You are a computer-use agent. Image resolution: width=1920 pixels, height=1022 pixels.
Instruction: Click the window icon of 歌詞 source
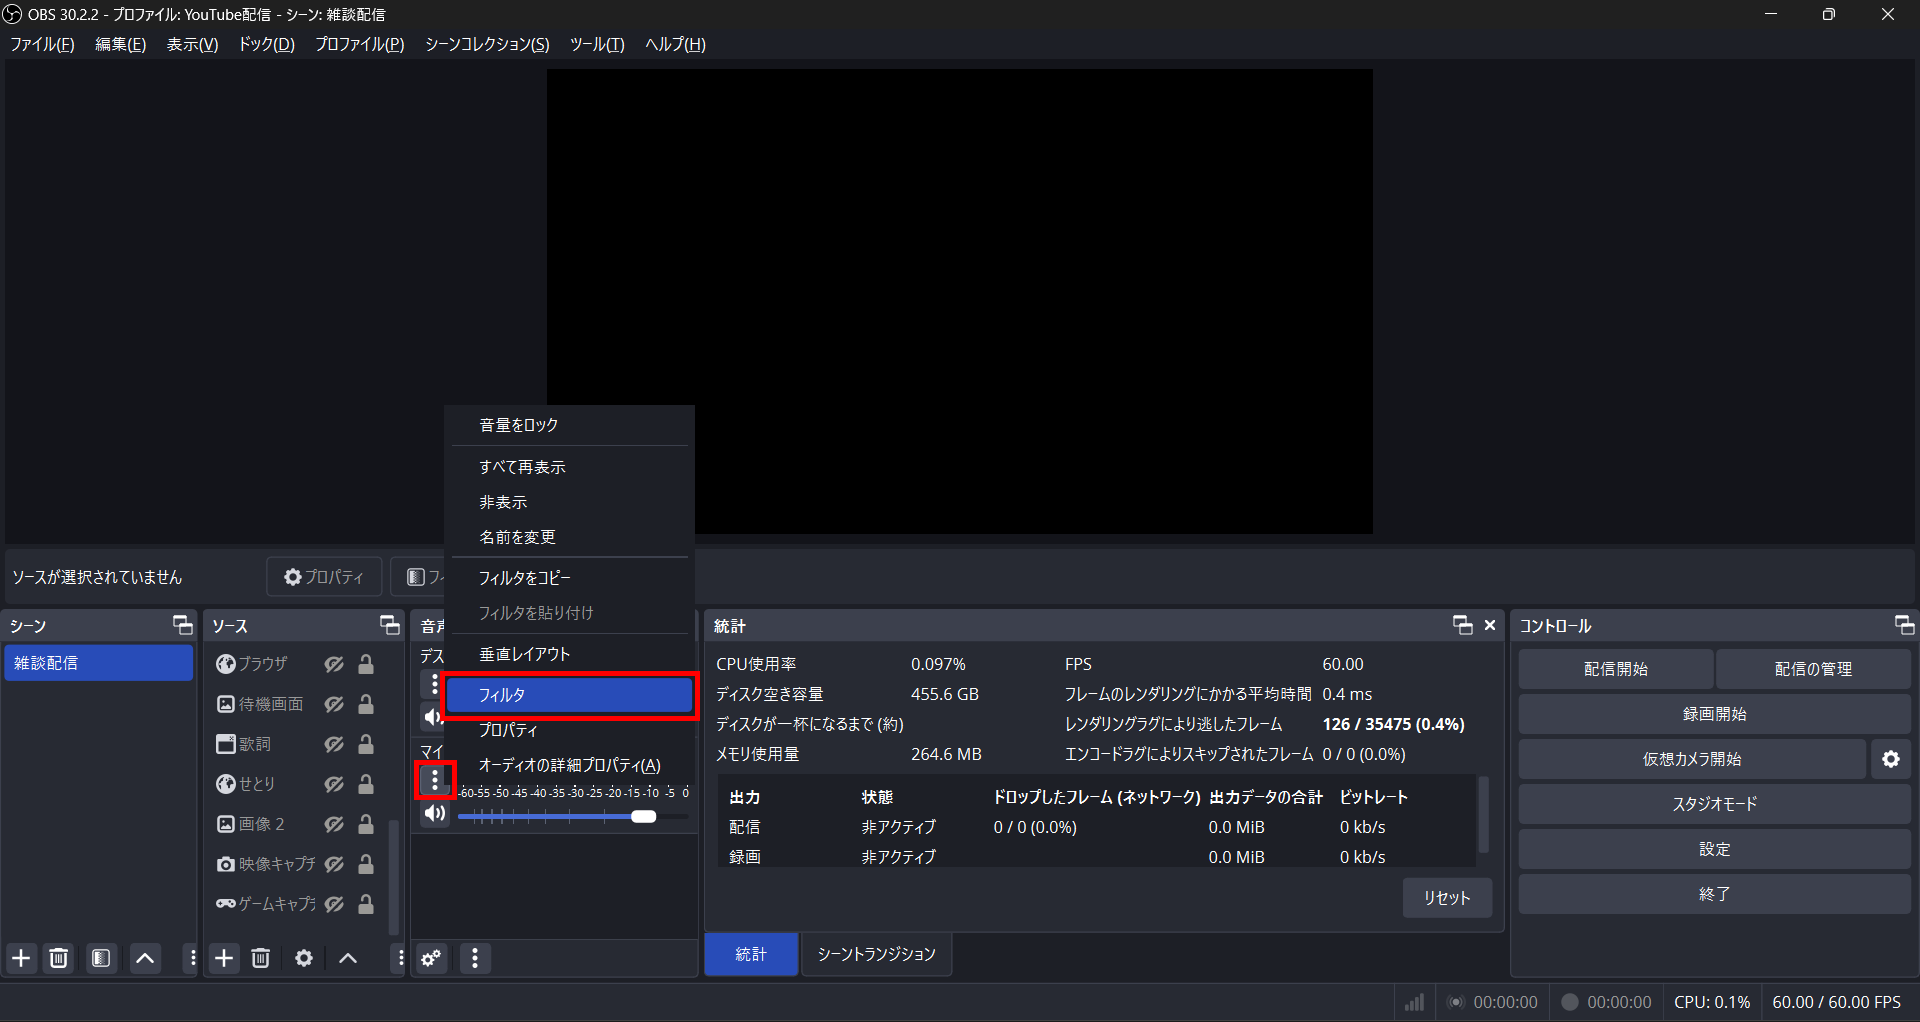[226, 744]
